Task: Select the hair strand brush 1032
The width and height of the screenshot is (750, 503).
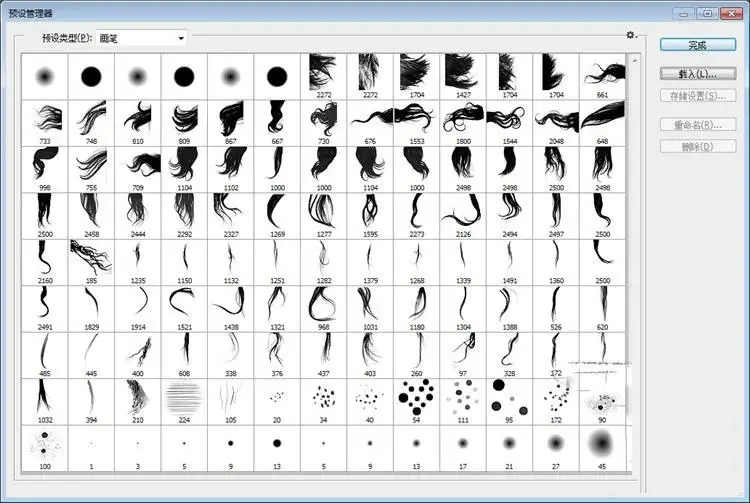Action: (x=44, y=400)
